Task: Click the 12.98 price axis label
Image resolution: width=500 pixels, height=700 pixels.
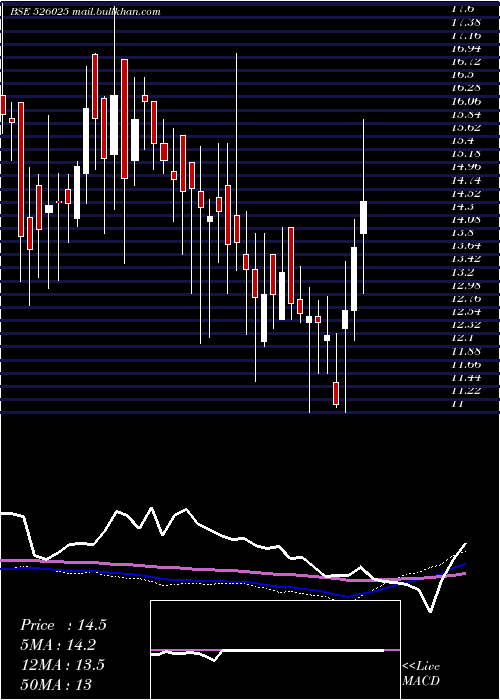Action: click(x=466, y=285)
